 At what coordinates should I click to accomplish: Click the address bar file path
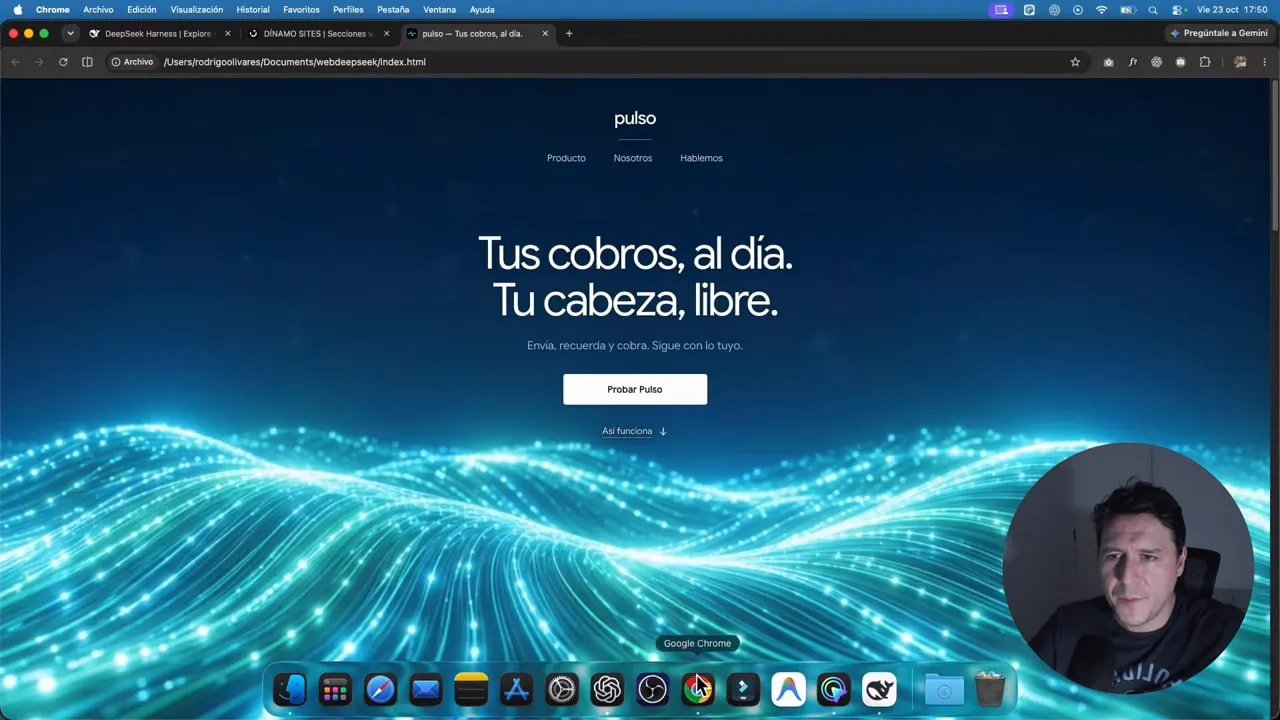point(295,62)
